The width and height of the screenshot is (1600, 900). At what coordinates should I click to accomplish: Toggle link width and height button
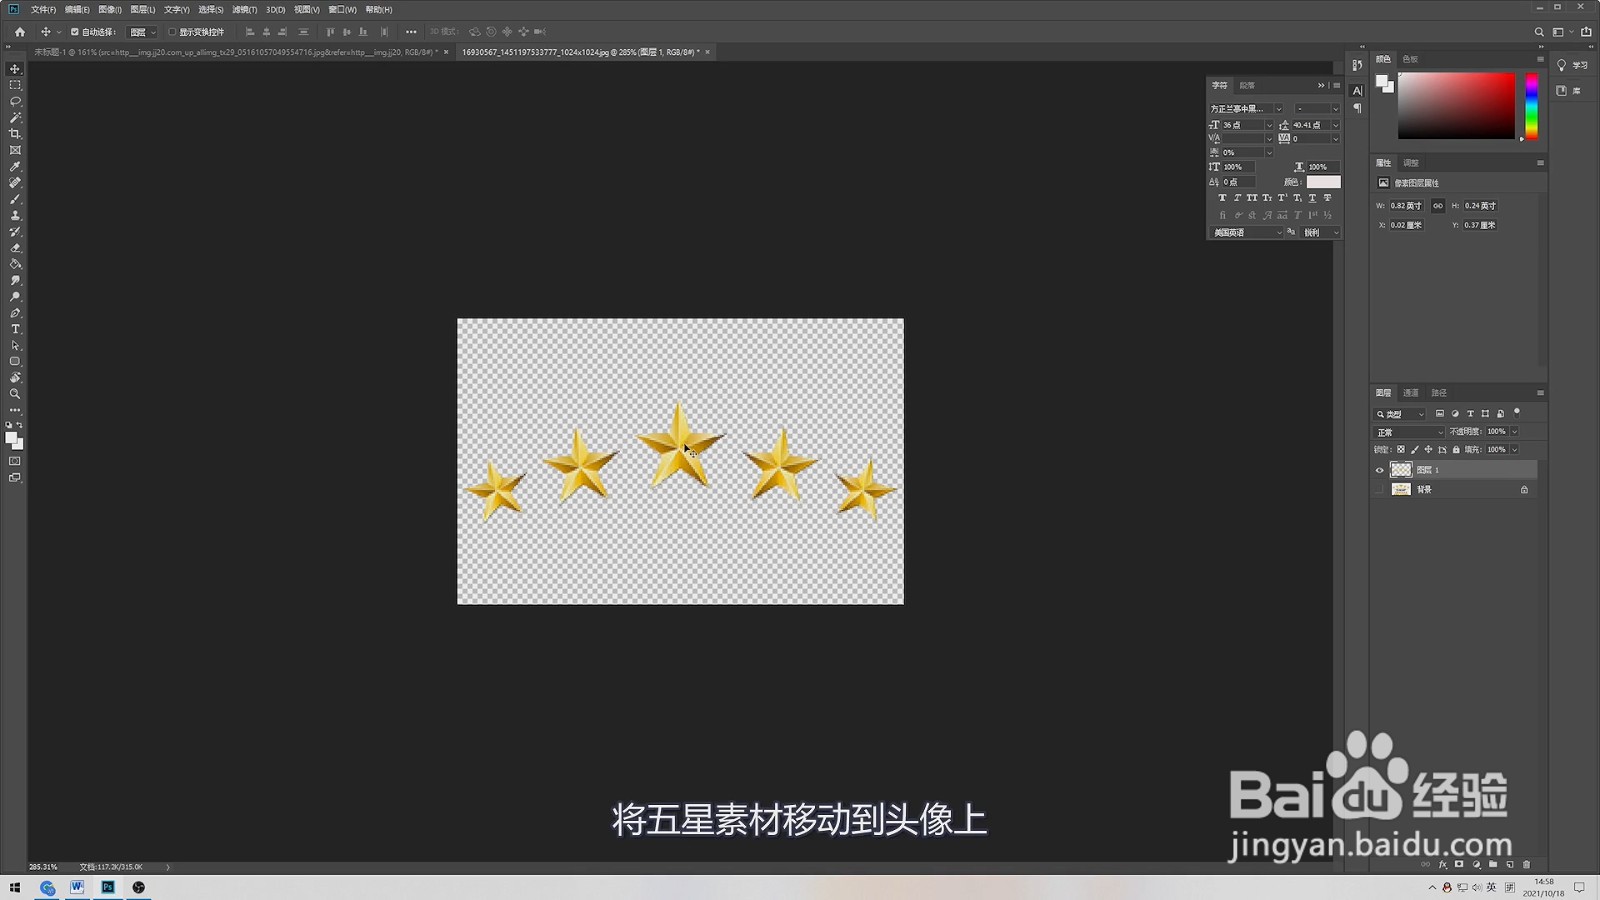(x=1438, y=206)
